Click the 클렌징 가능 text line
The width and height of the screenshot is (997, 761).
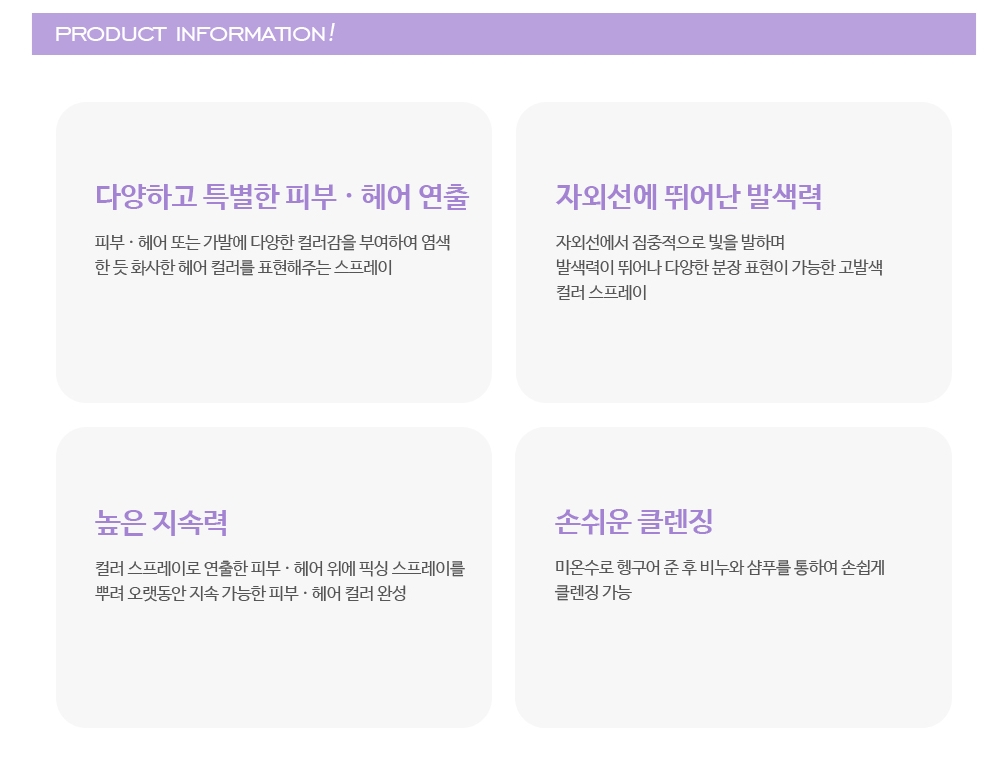point(593,593)
